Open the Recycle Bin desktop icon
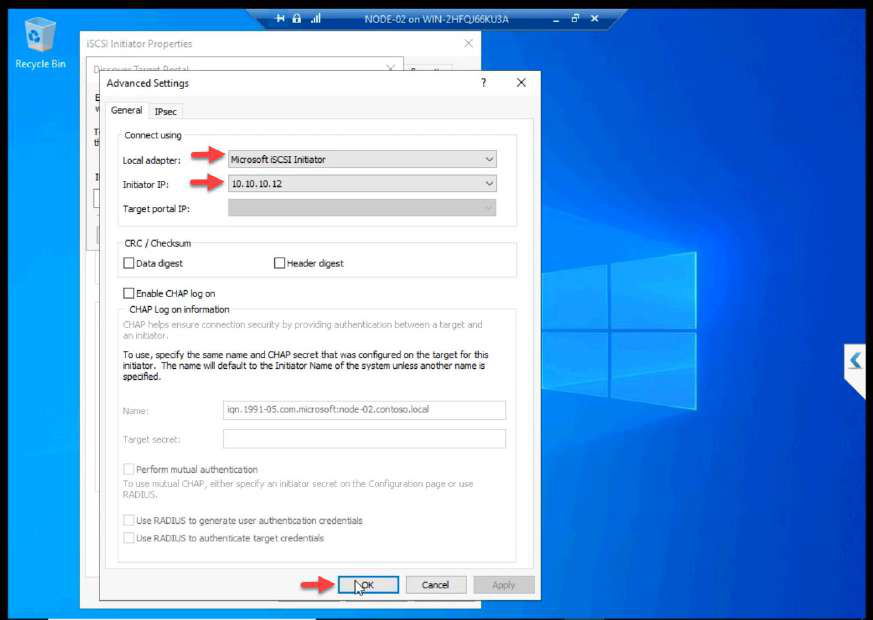 (x=40, y=43)
